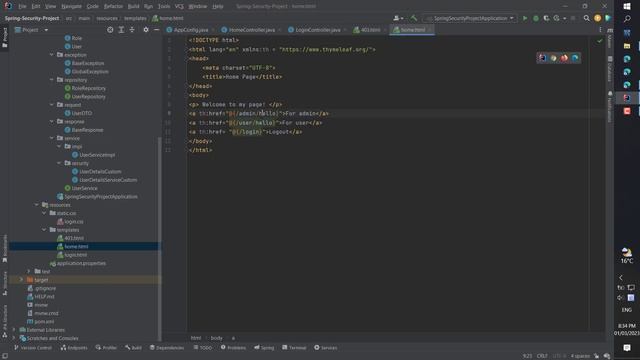This screenshot has height=360, width=640.
Task: Open page in Chrome browser icon
Action: point(553,58)
